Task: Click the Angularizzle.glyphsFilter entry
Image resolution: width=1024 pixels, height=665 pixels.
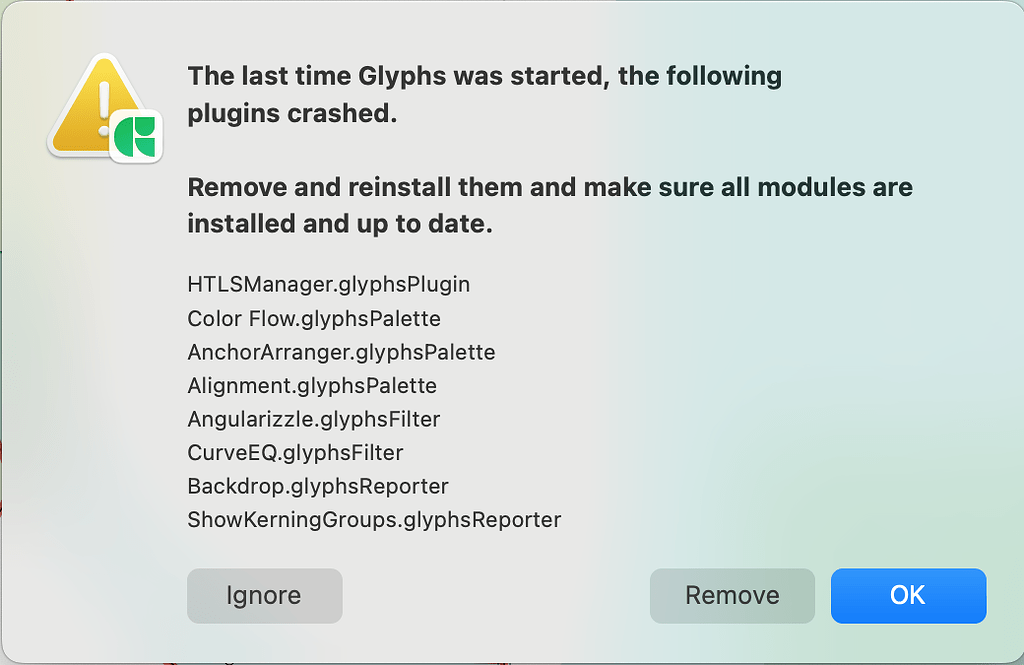Action: pos(313,419)
